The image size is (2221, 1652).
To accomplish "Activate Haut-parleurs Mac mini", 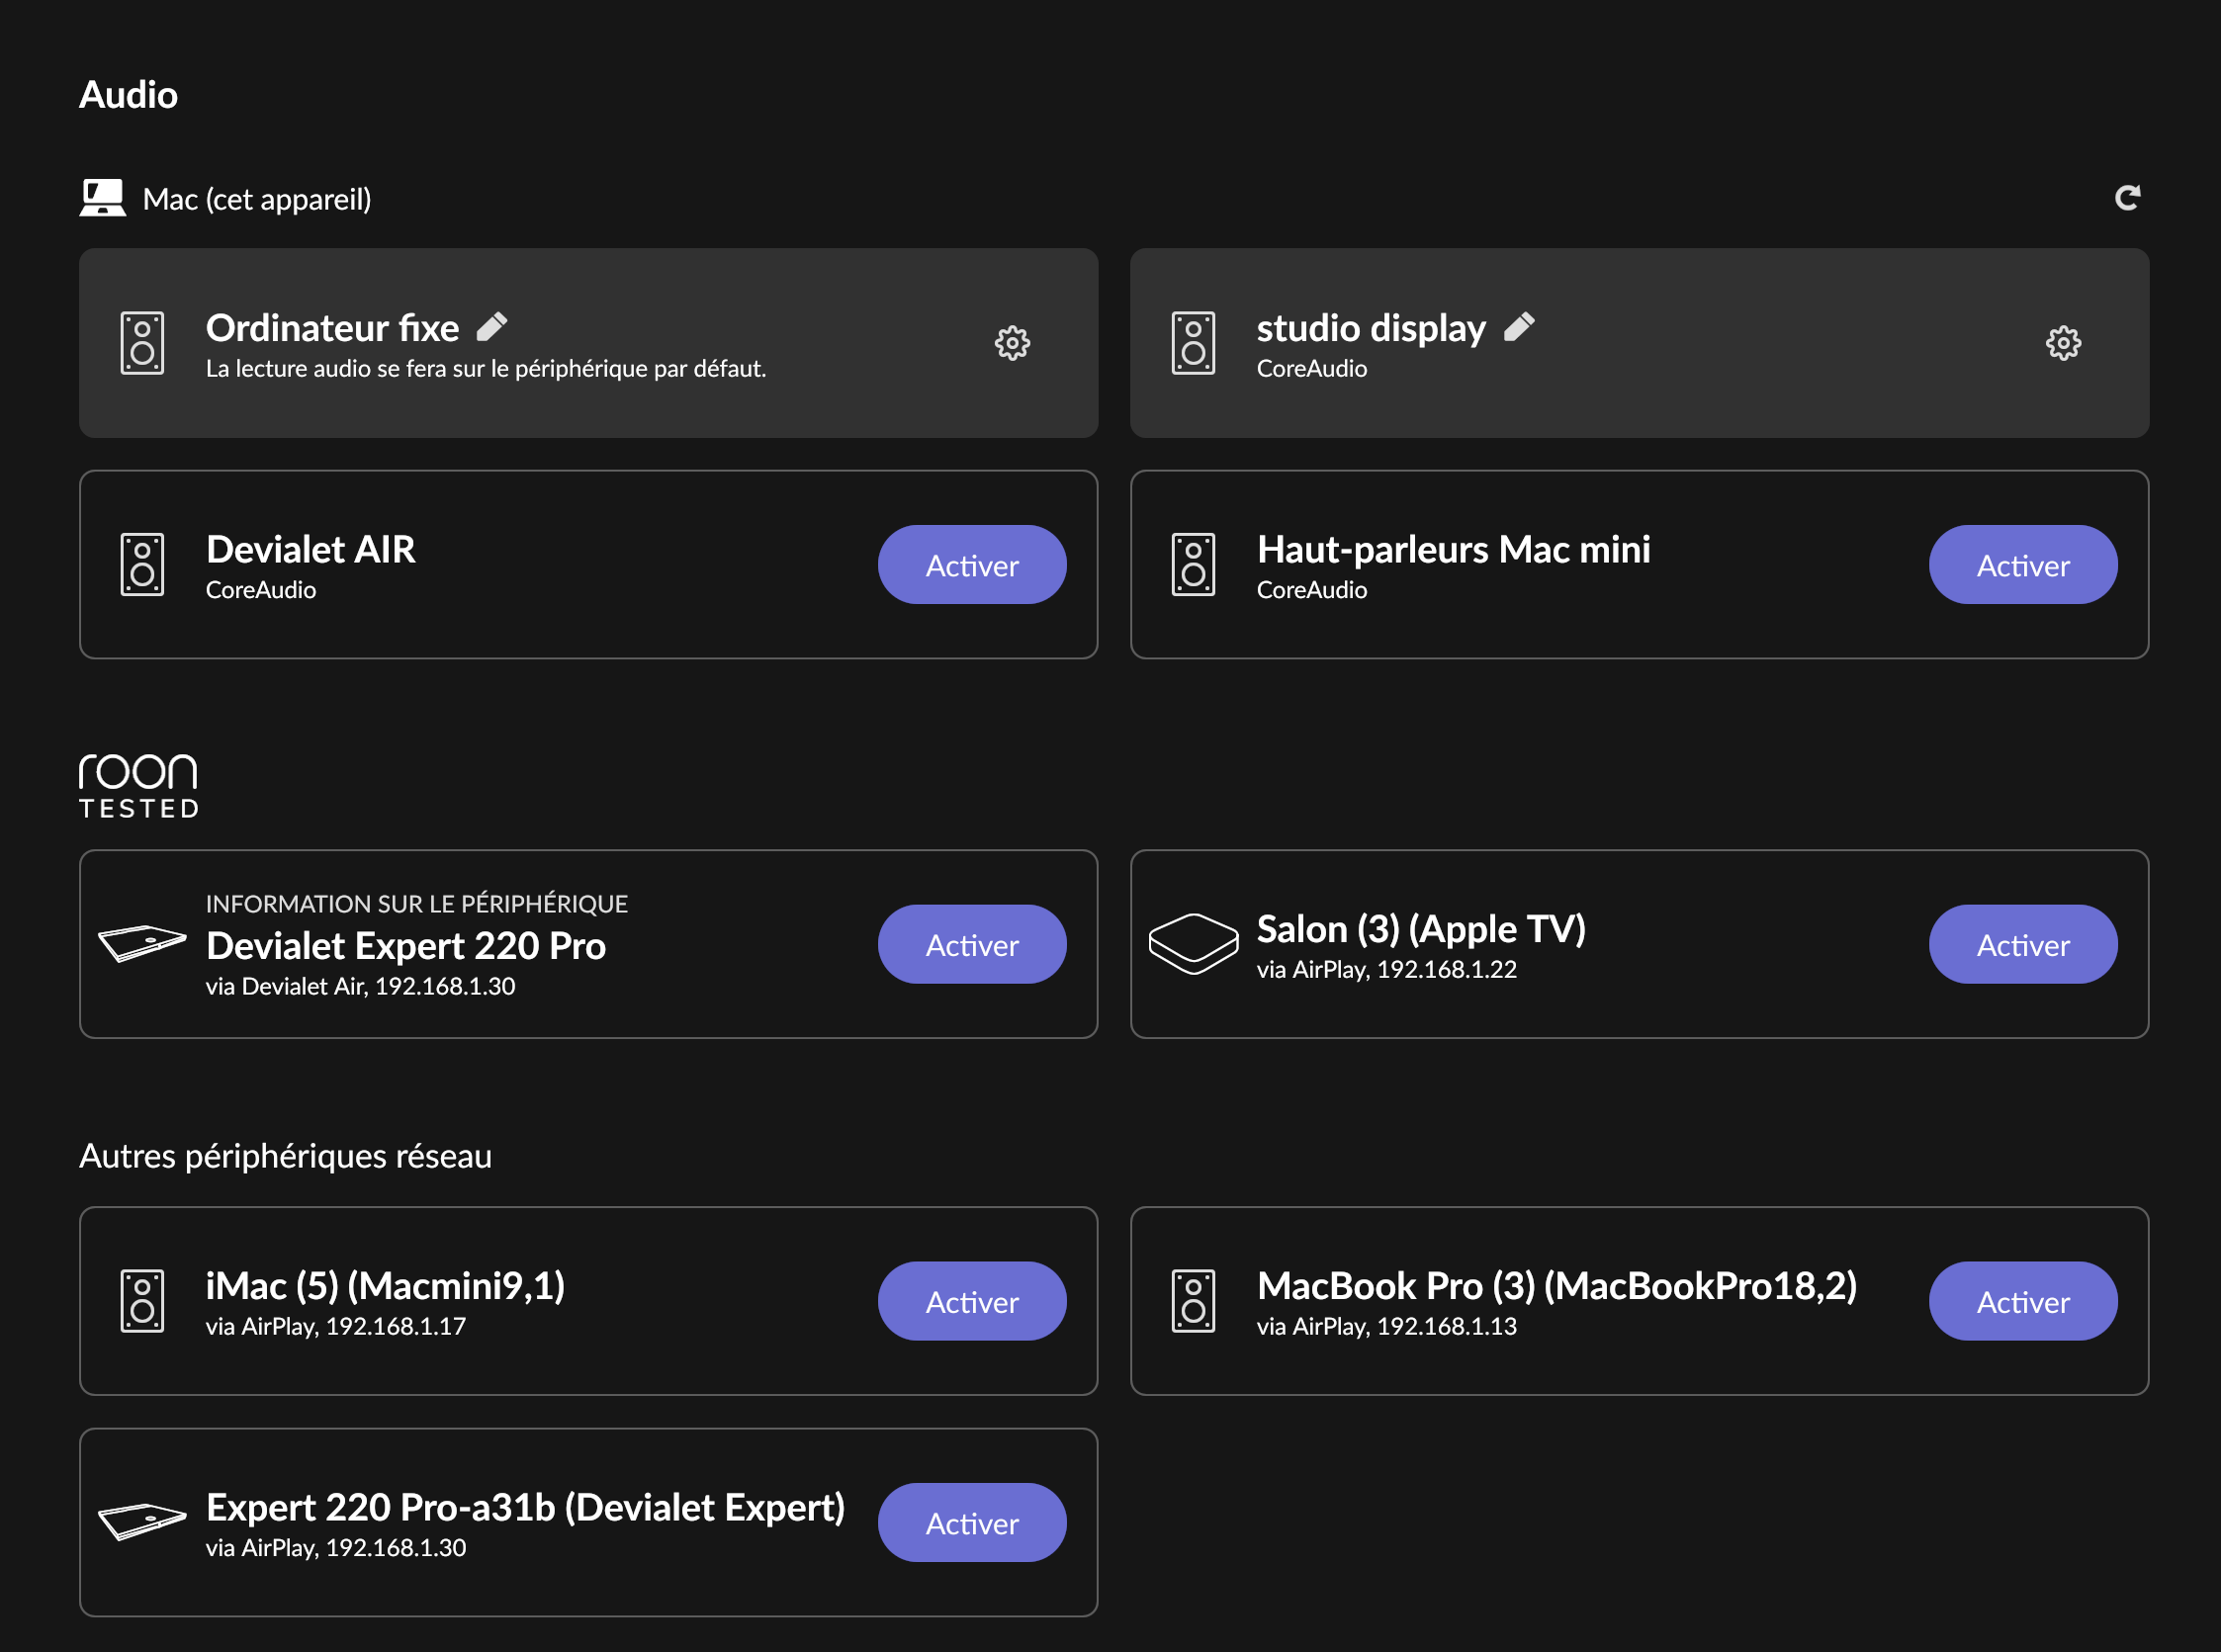I will pyautogui.click(x=2022, y=565).
